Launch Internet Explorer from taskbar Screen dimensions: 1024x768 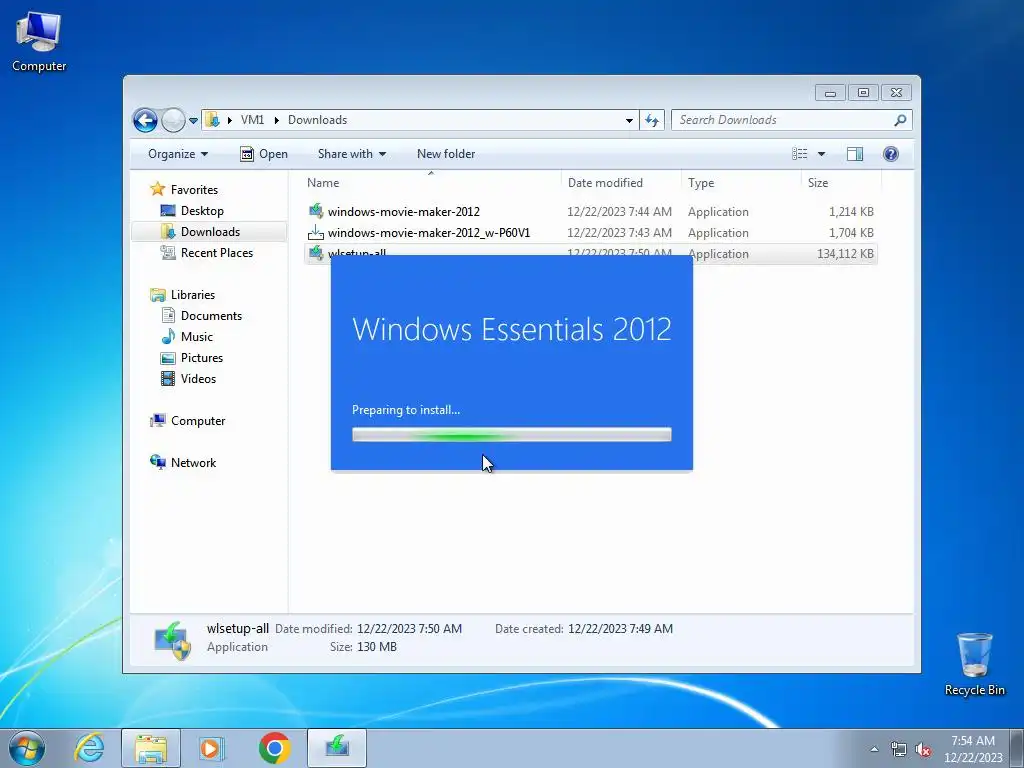[89, 748]
